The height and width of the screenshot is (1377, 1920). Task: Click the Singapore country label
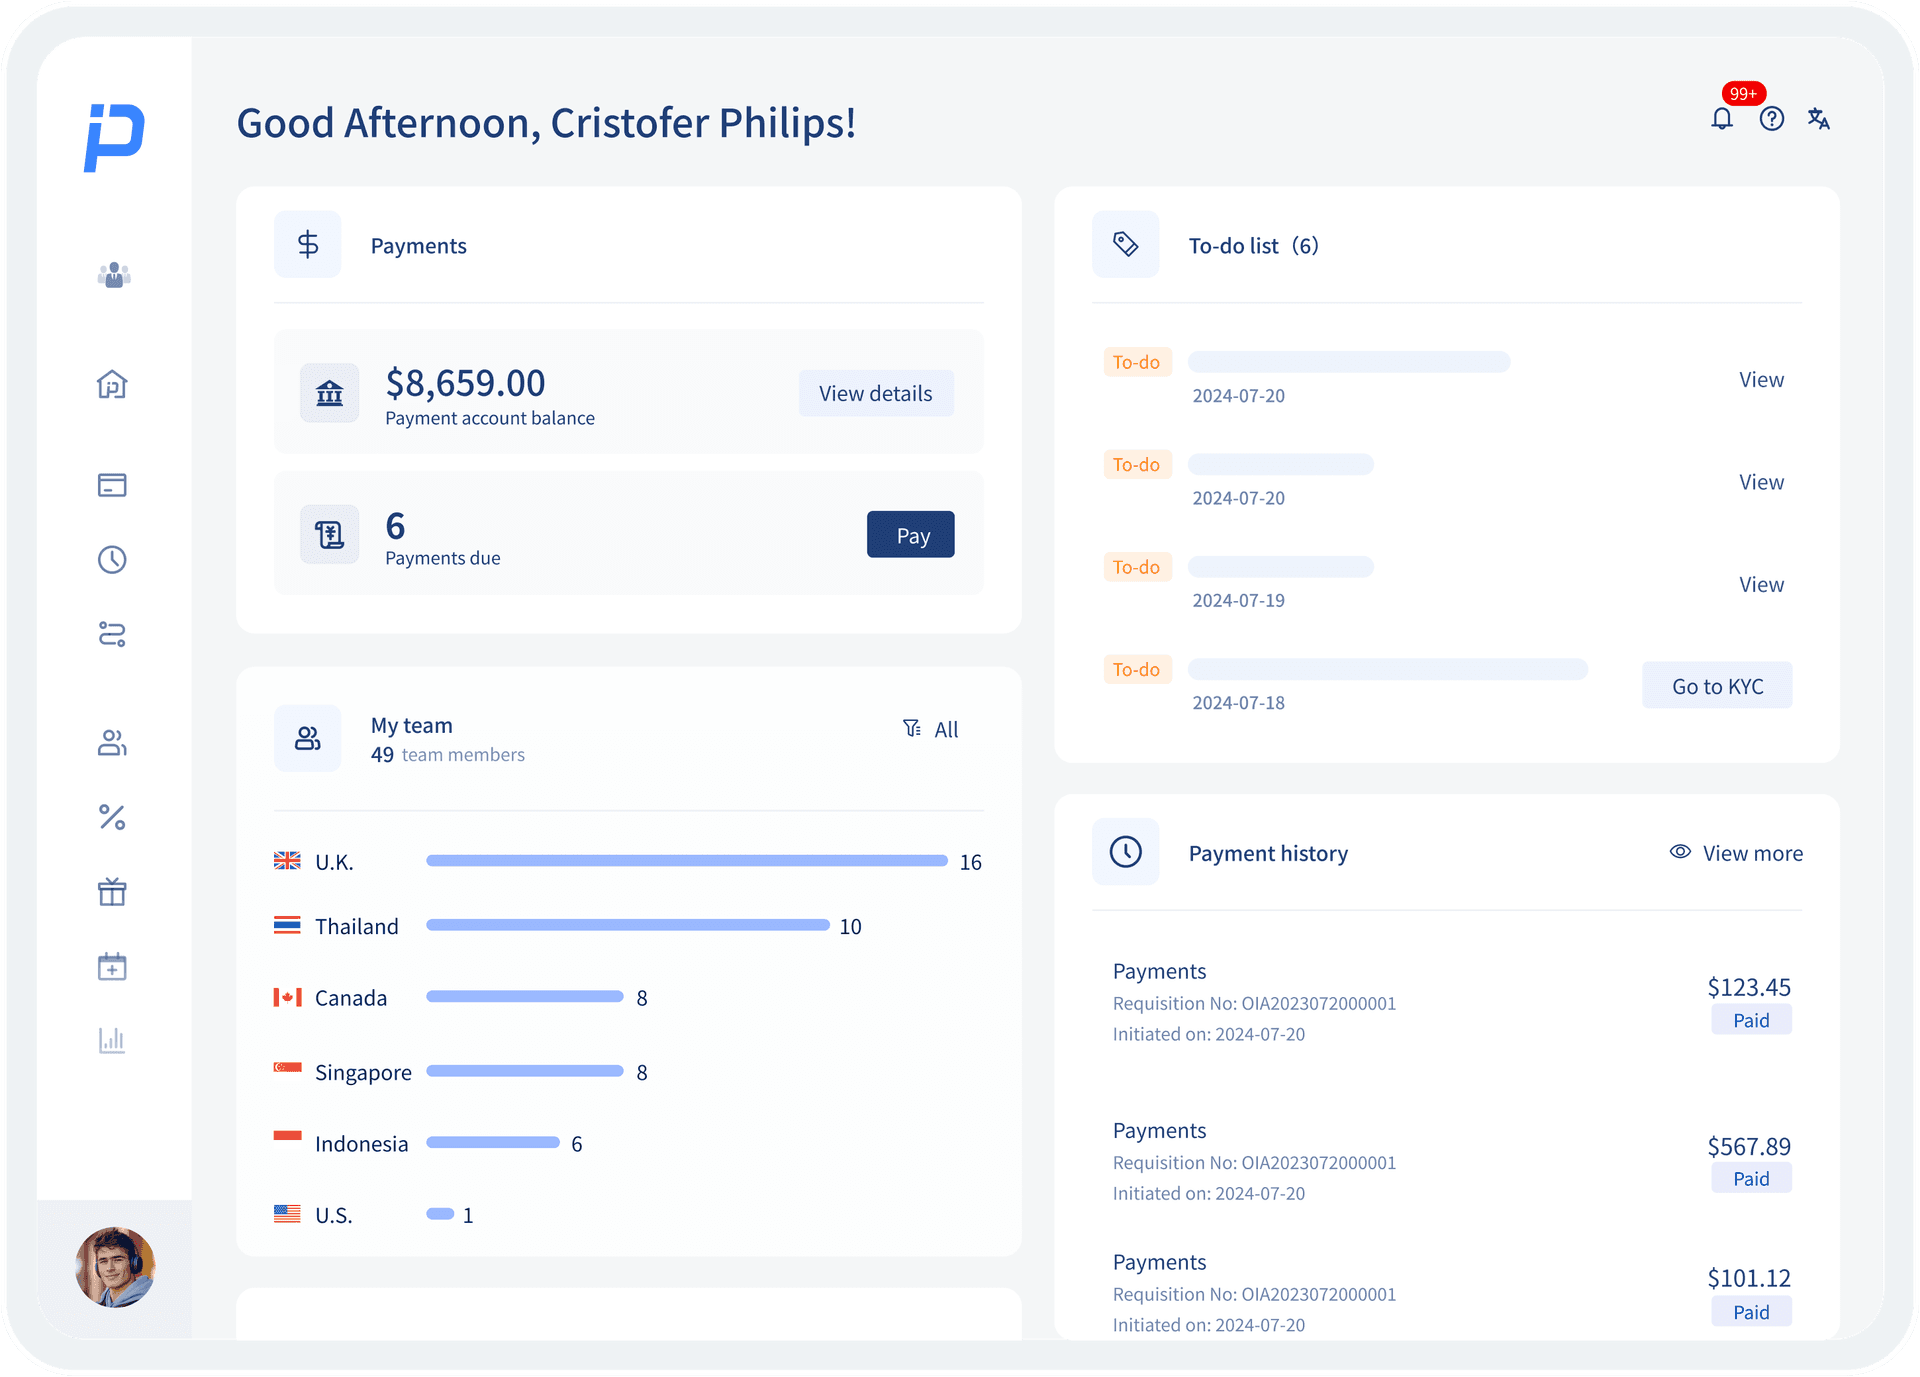tap(363, 1072)
